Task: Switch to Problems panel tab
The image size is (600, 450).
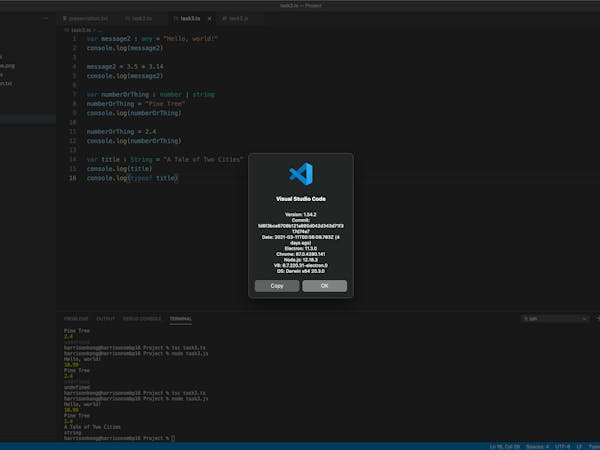Action: pyautogui.click(x=76, y=318)
